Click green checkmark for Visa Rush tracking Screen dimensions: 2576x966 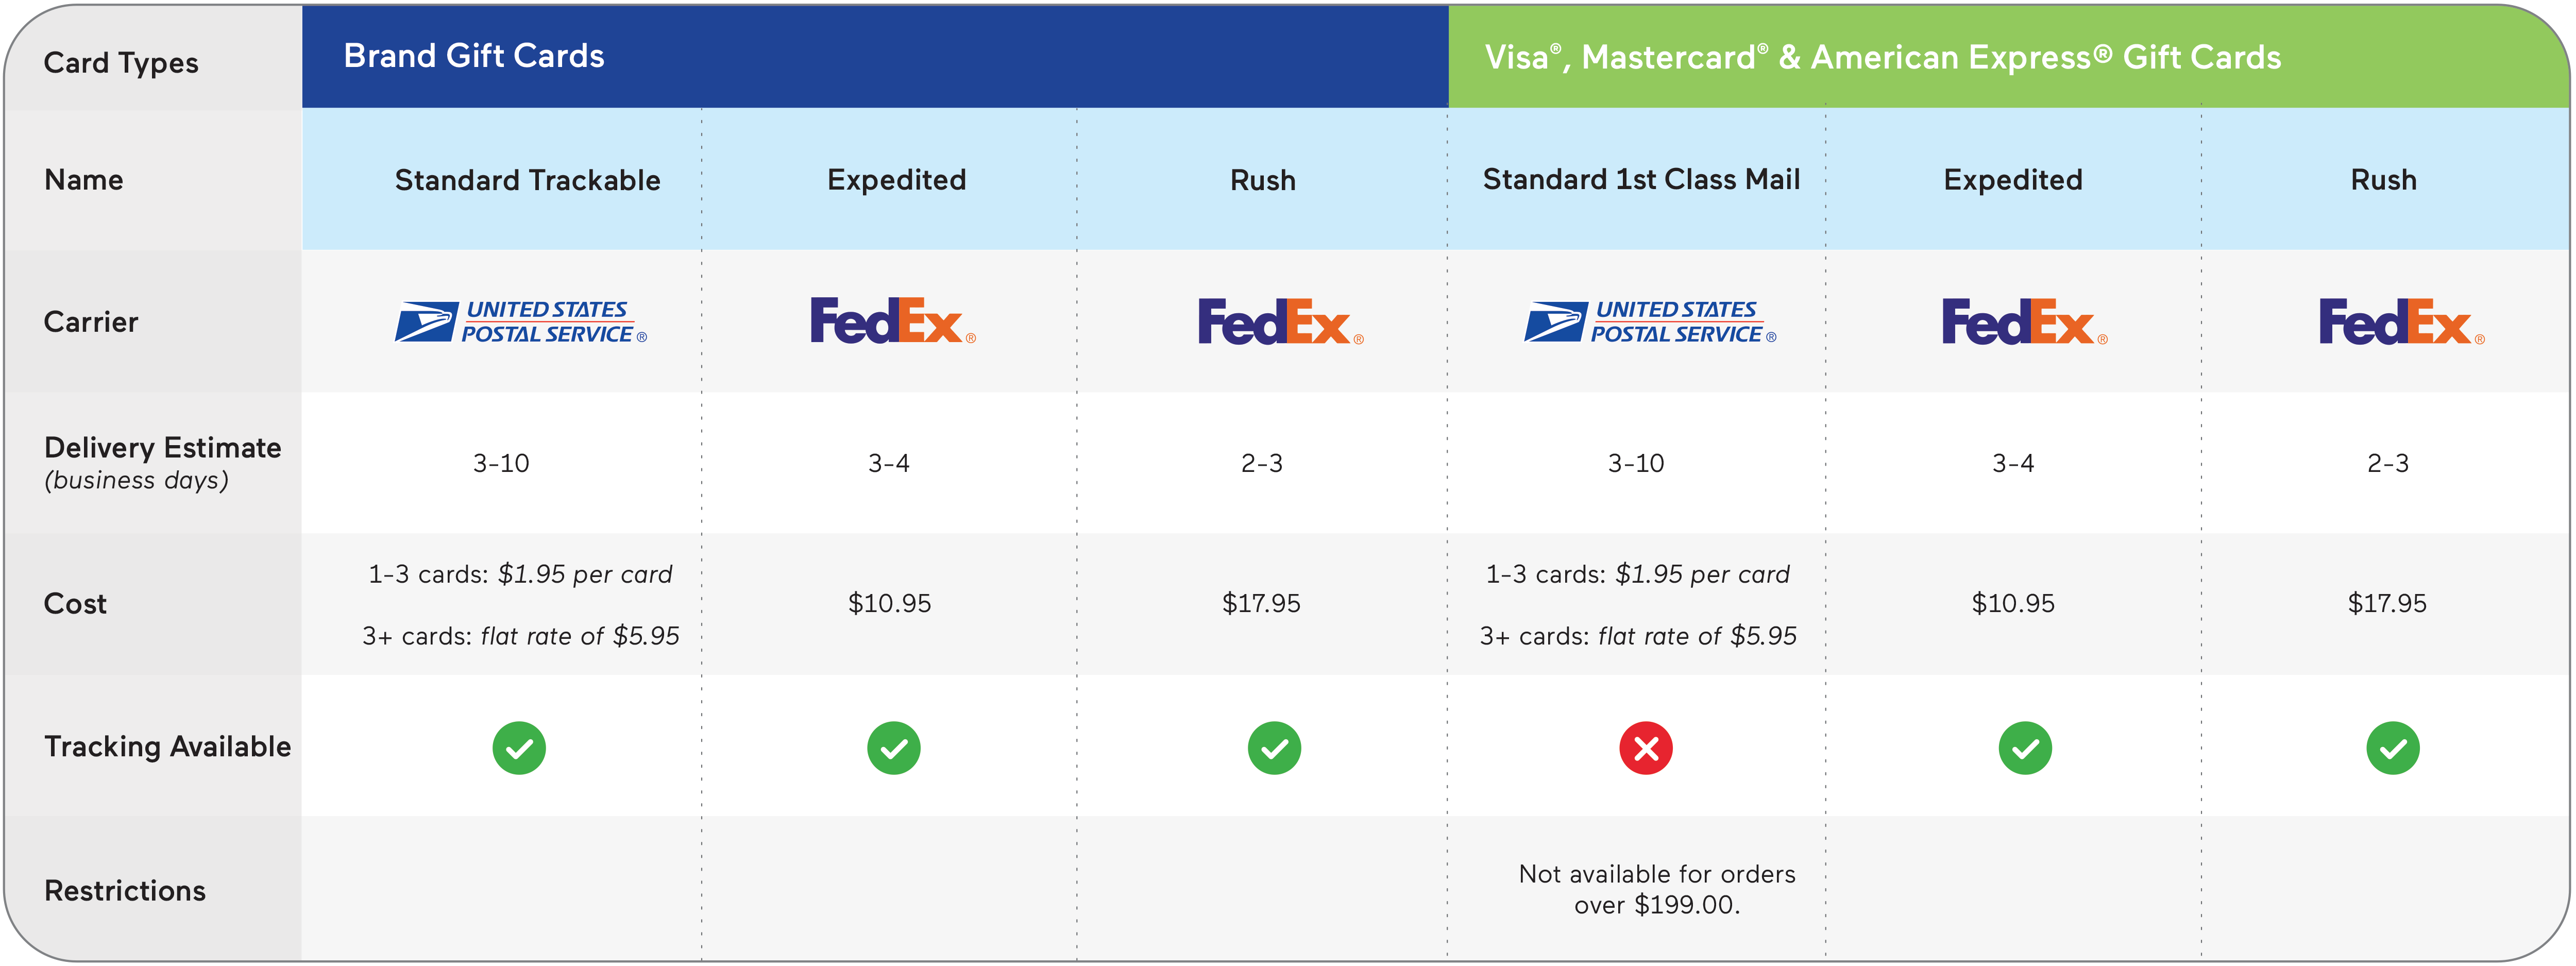click(x=2393, y=748)
